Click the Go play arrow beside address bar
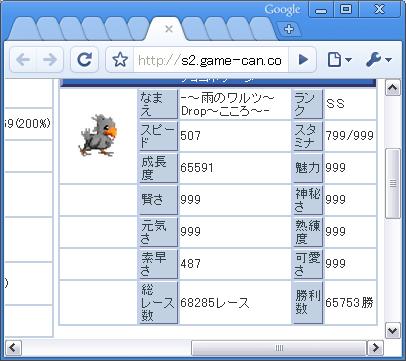Screen dimensions: 406x361 (x=303, y=60)
